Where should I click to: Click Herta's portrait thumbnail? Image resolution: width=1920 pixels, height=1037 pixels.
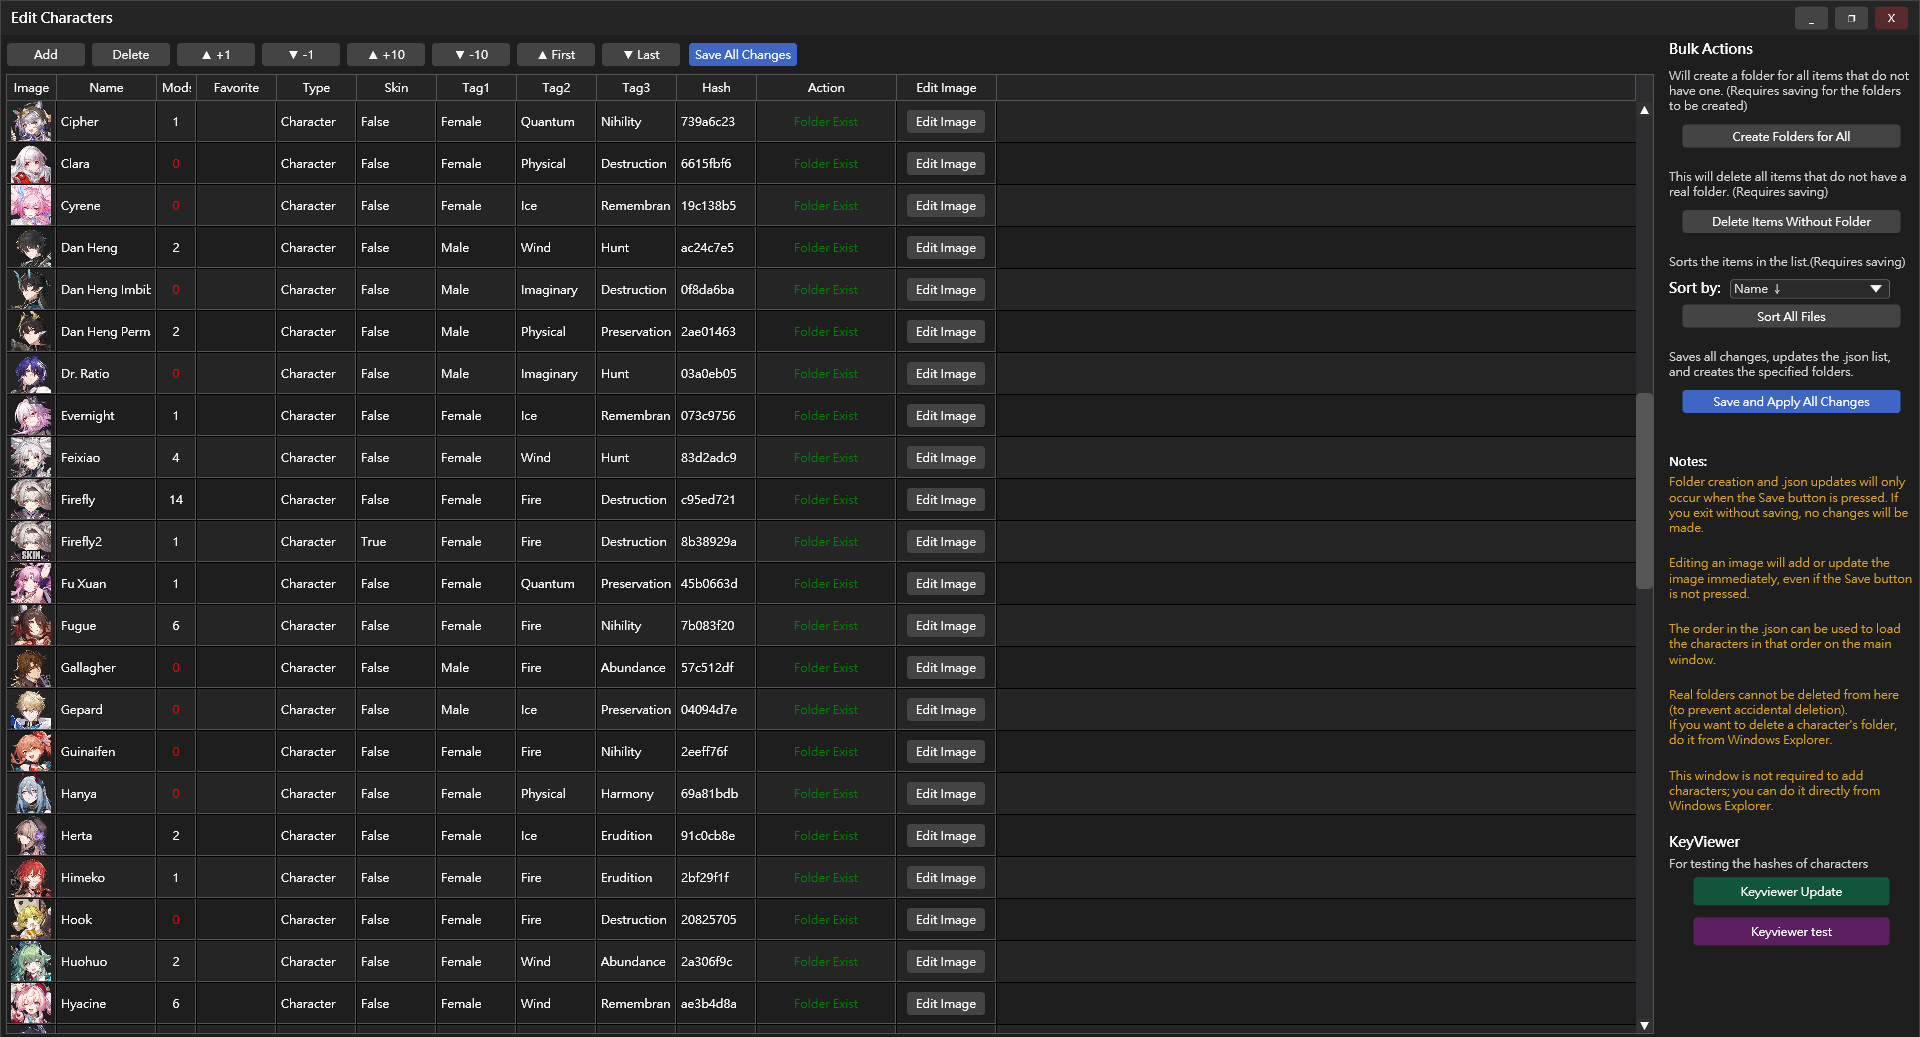pyautogui.click(x=31, y=836)
